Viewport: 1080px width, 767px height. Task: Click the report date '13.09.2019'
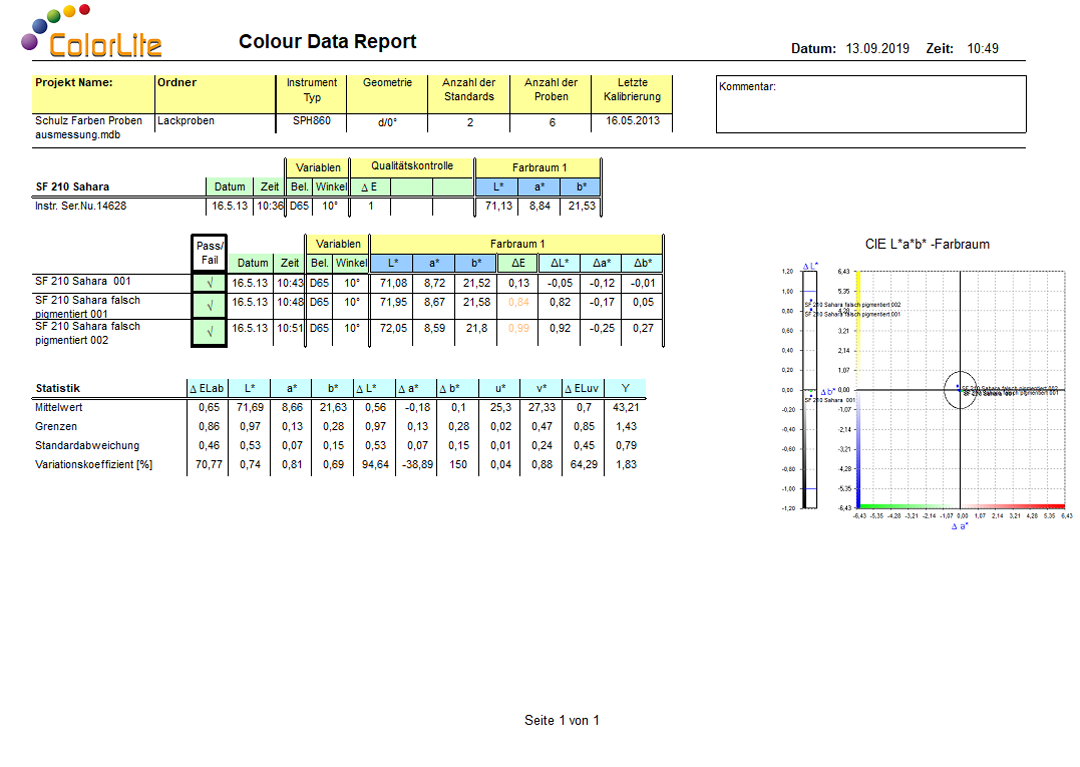tap(877, 48)
